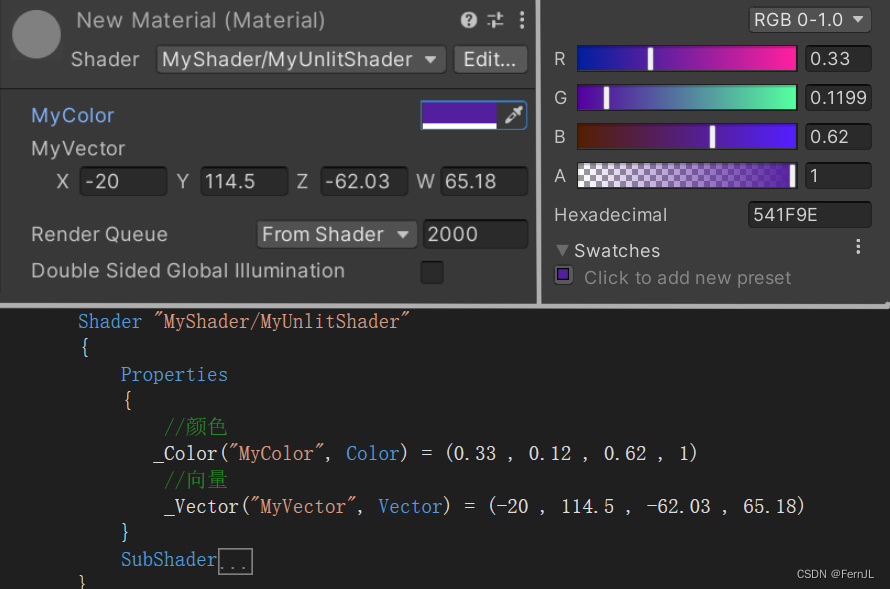Select the purple swatch preset
Screen dimensions: 890x589
563,275
